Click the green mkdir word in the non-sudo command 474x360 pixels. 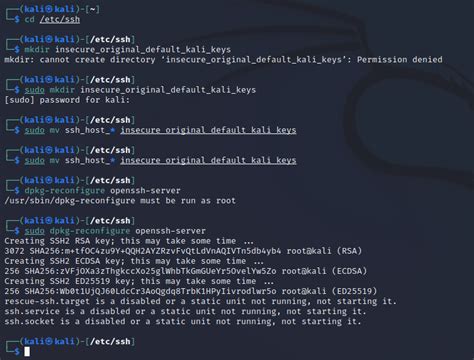[37, 50]
